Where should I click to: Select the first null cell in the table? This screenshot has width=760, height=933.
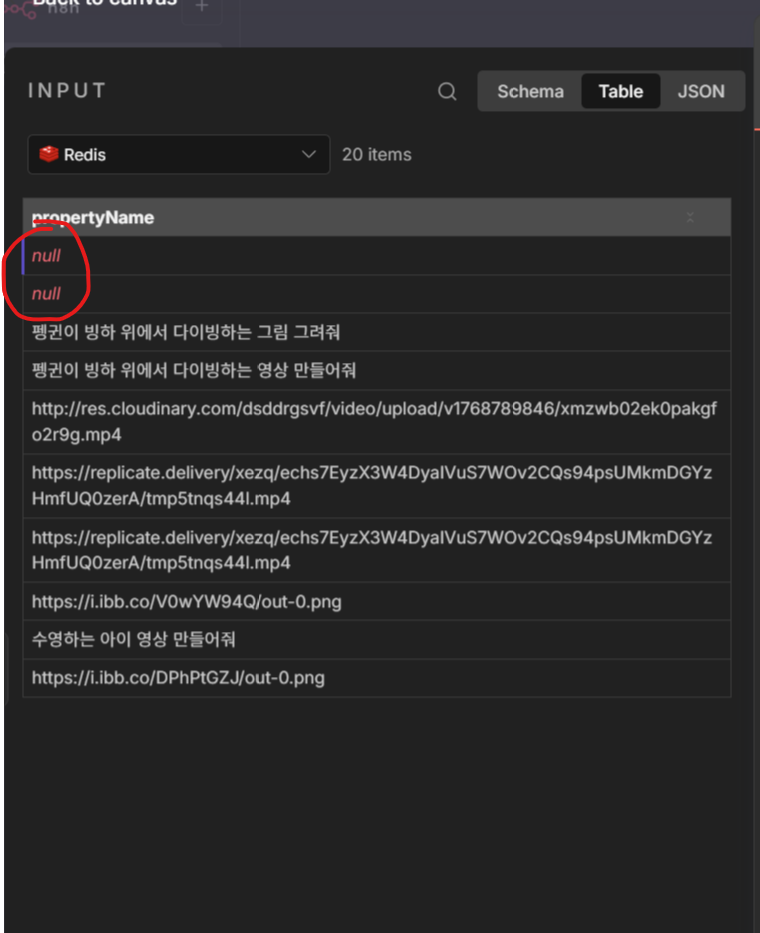click(x=377, y=256)
